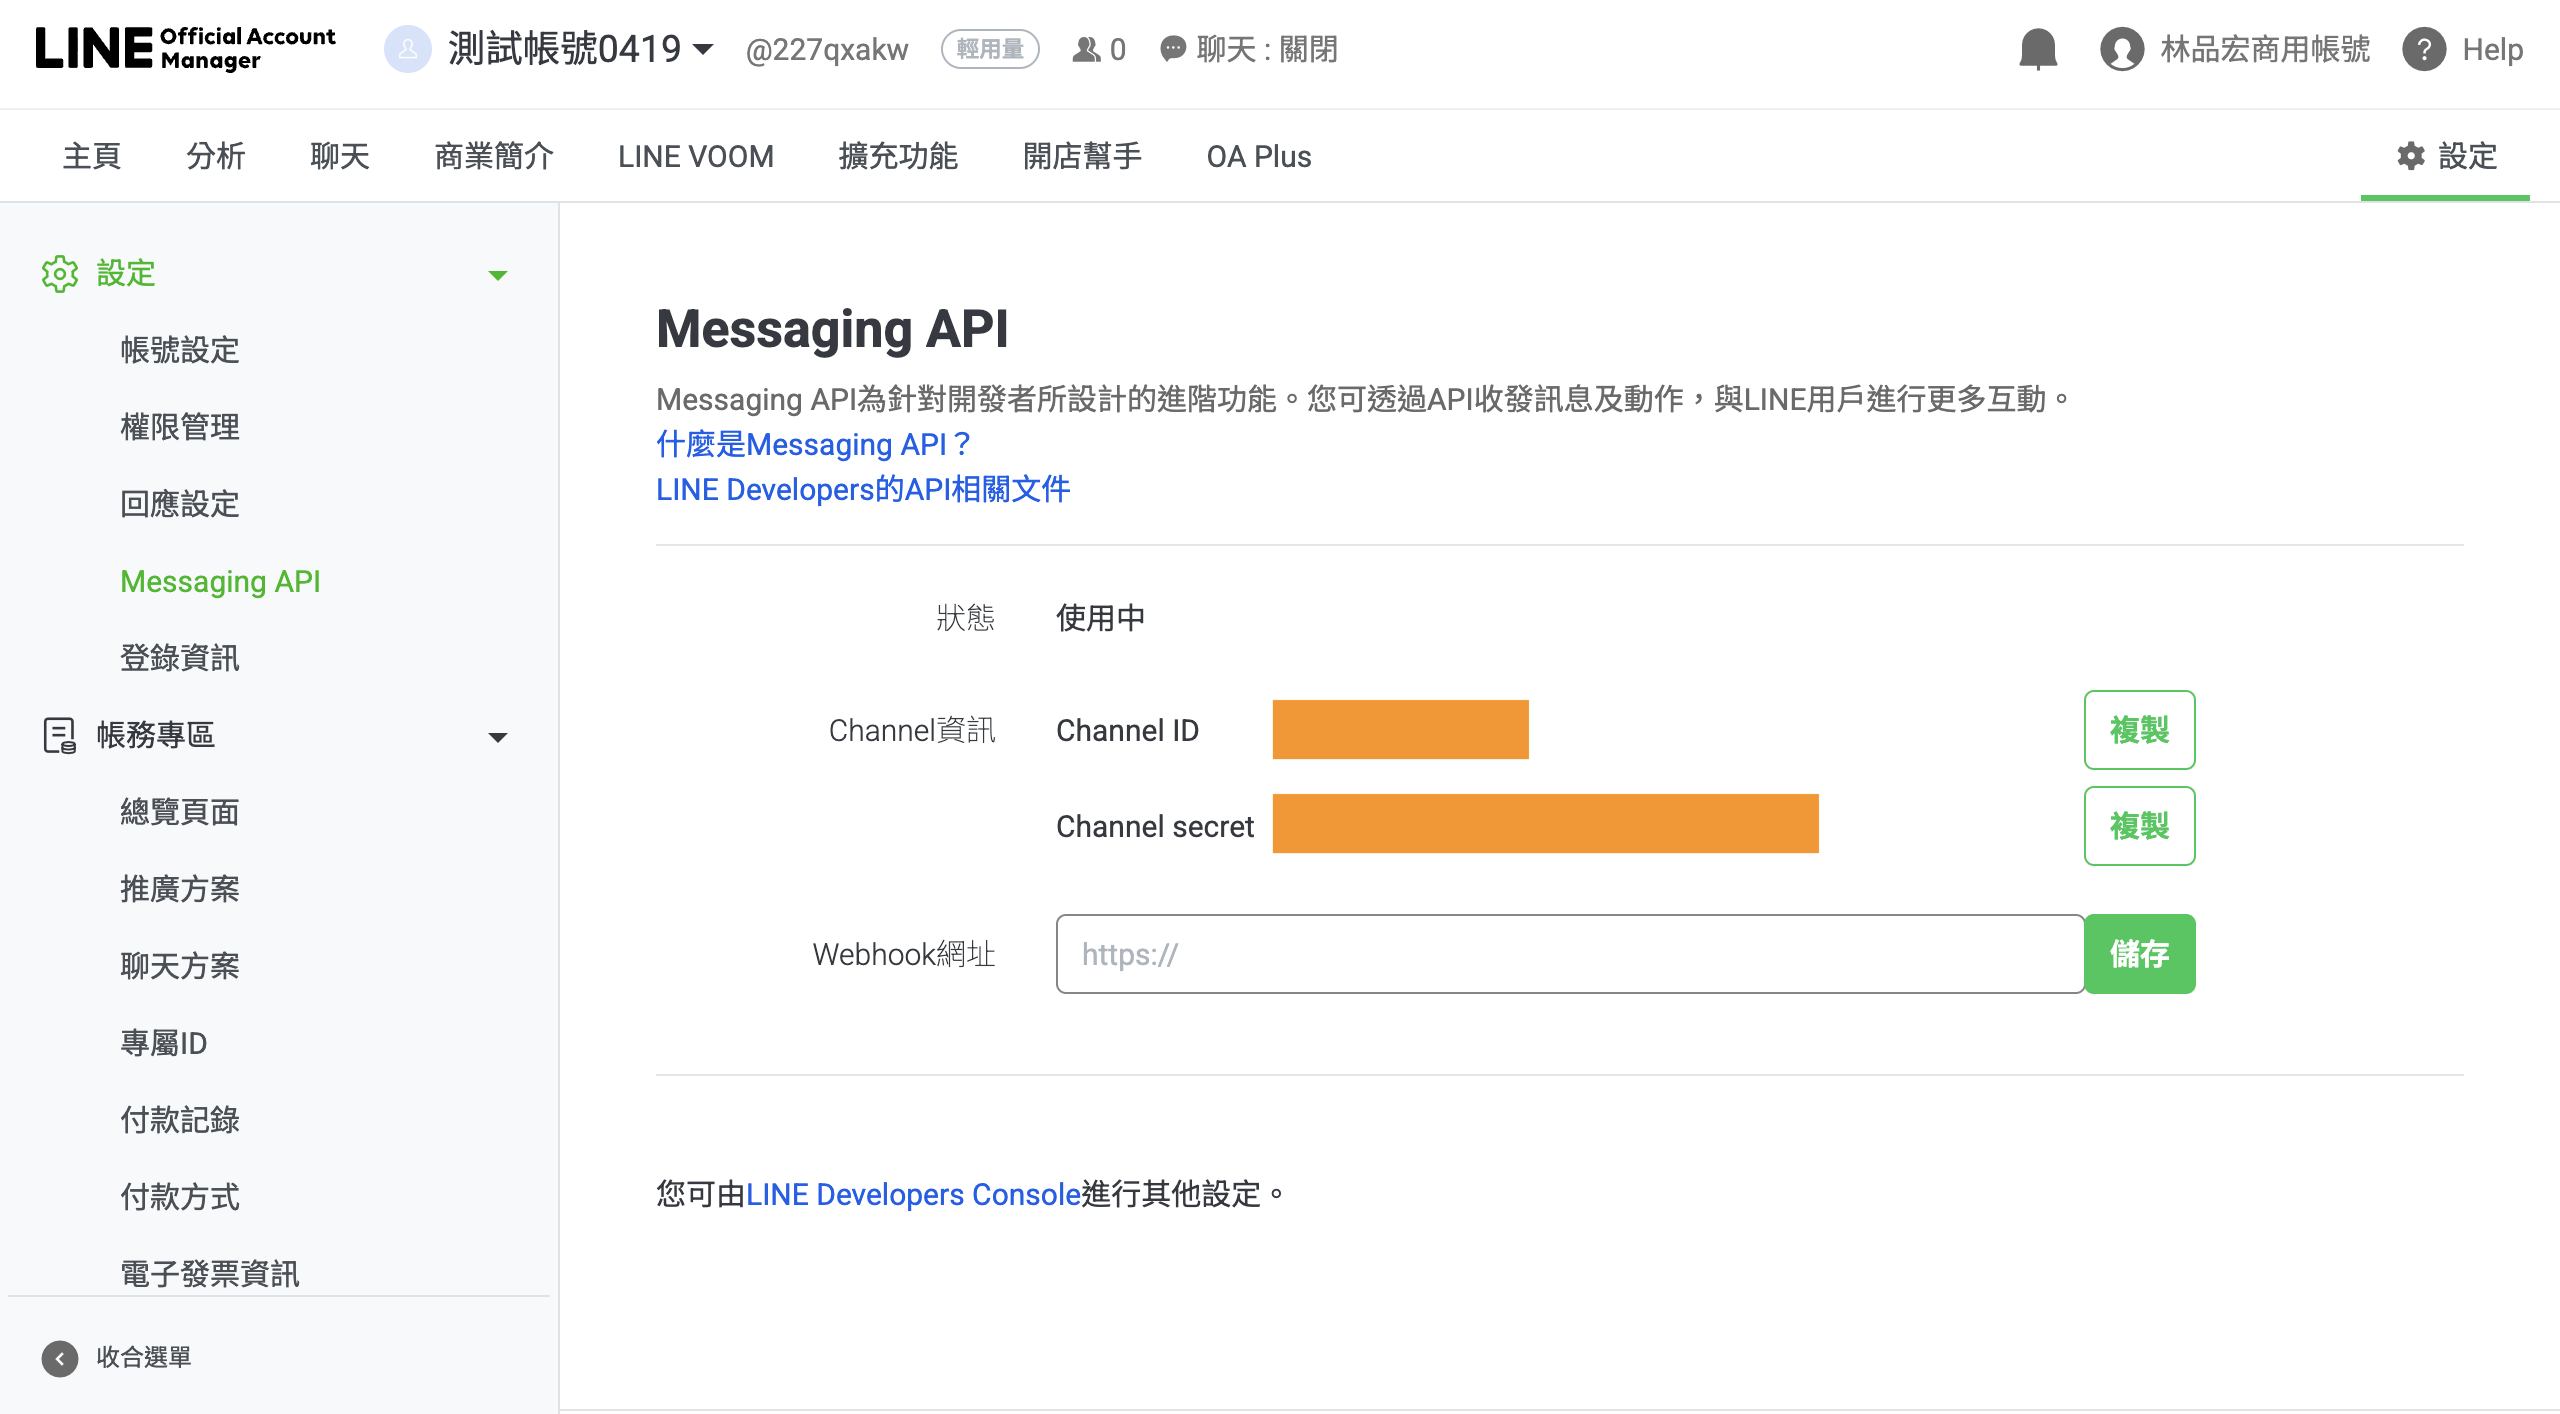Copy the Channel ID with 複製

coord(2140,730)
